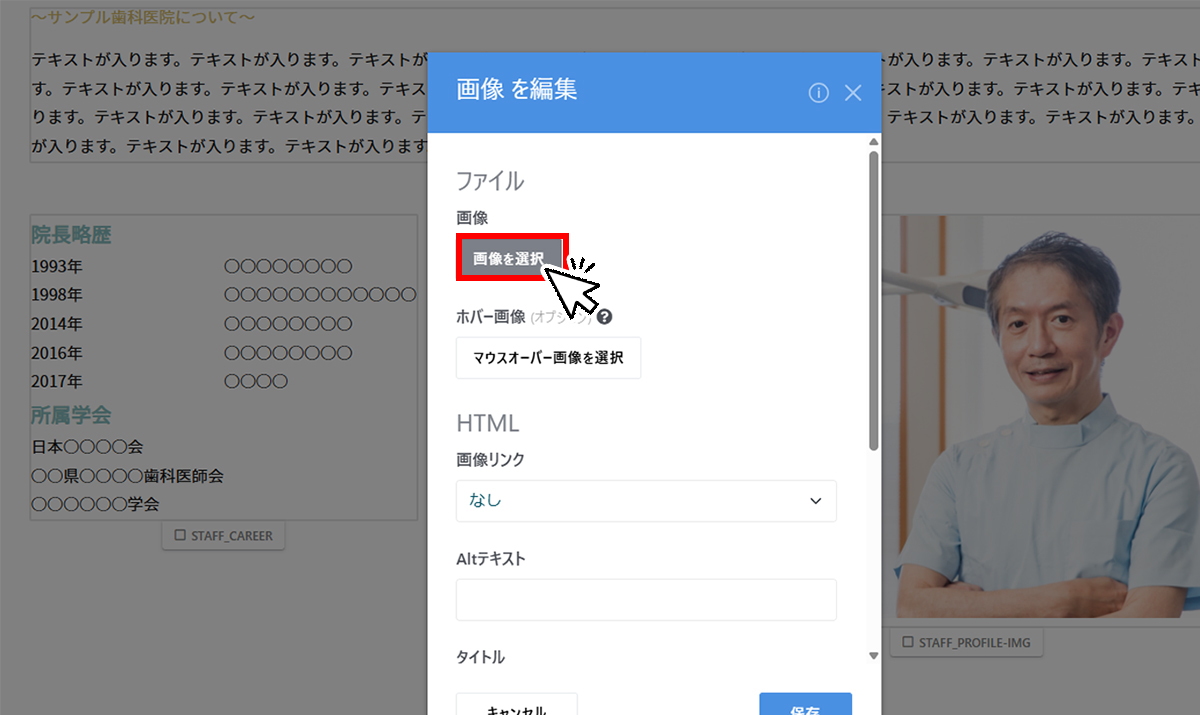The image size is (1200, 715).
Task: Focus the Altテキスト input field
Action: point(646,600)
